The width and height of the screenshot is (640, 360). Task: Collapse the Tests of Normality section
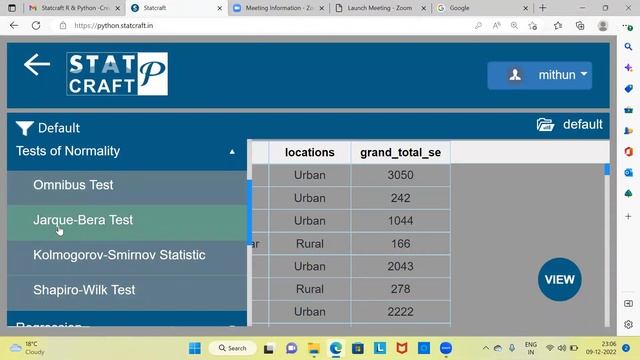127,151
